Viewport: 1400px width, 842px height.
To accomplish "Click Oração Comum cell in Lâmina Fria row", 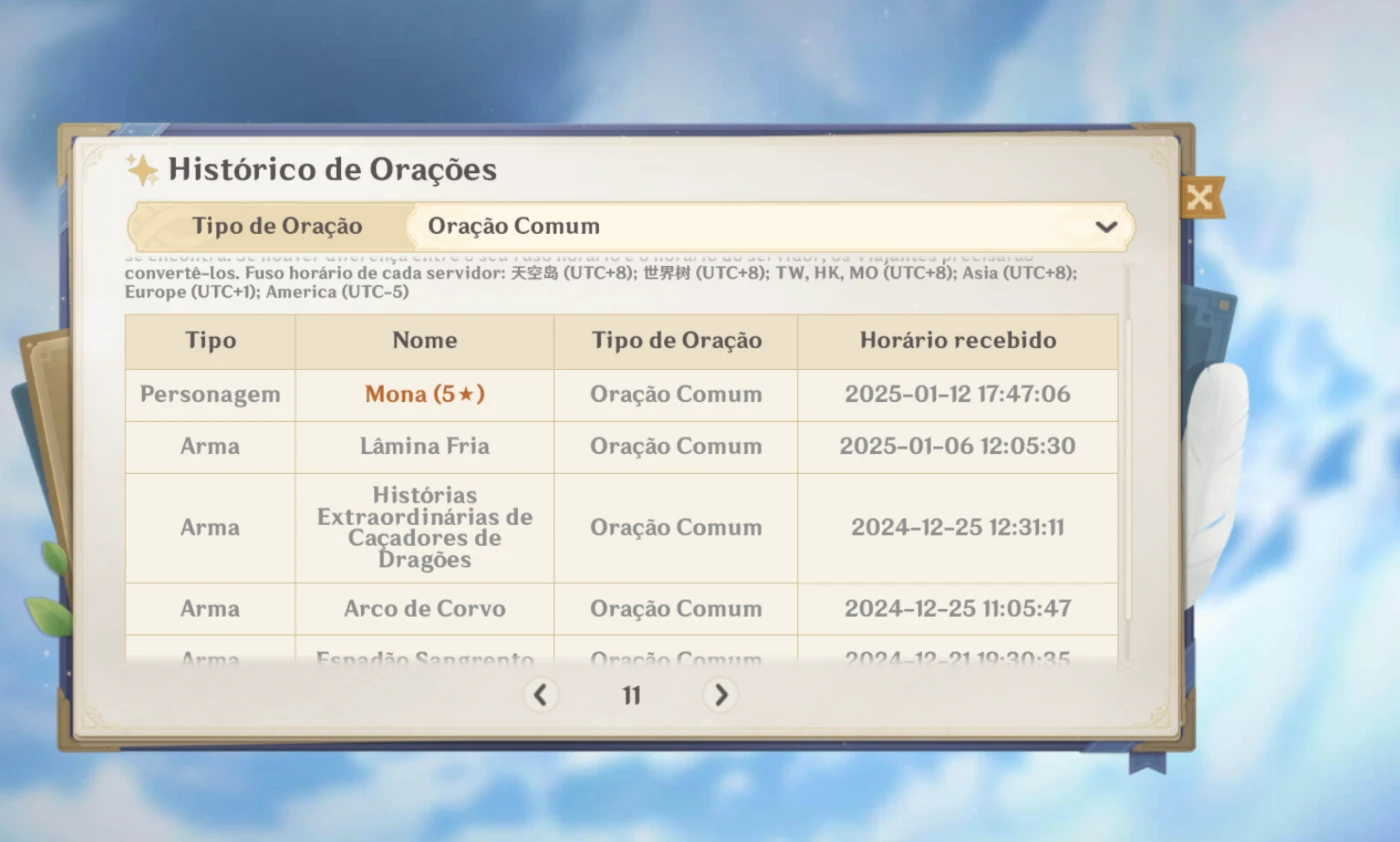I will (676, 447).
